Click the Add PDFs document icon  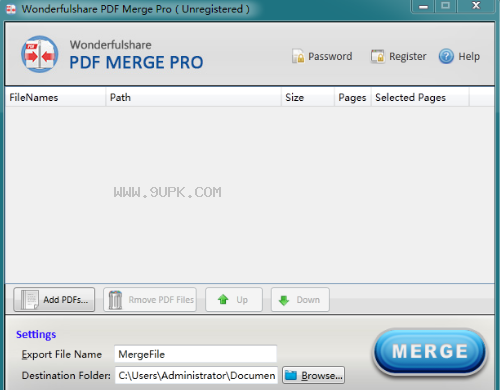pyautogui.click(x=29, y=300)
